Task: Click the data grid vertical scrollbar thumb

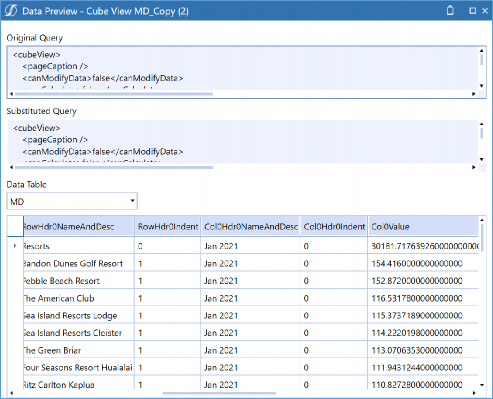Action: pos(482,237)
